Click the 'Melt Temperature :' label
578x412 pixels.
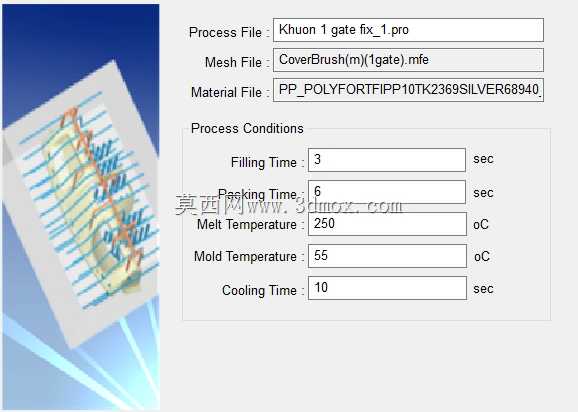(250, 224)
